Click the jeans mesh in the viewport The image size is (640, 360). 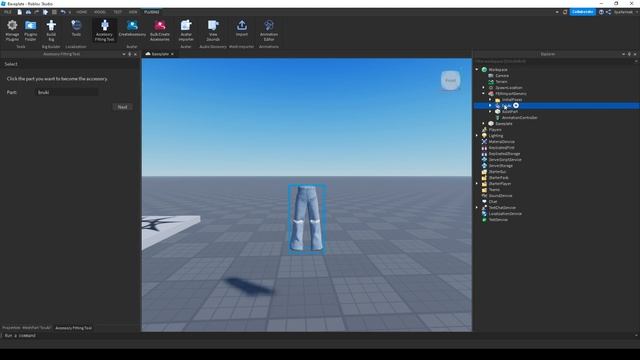click(x=307, y=218)
